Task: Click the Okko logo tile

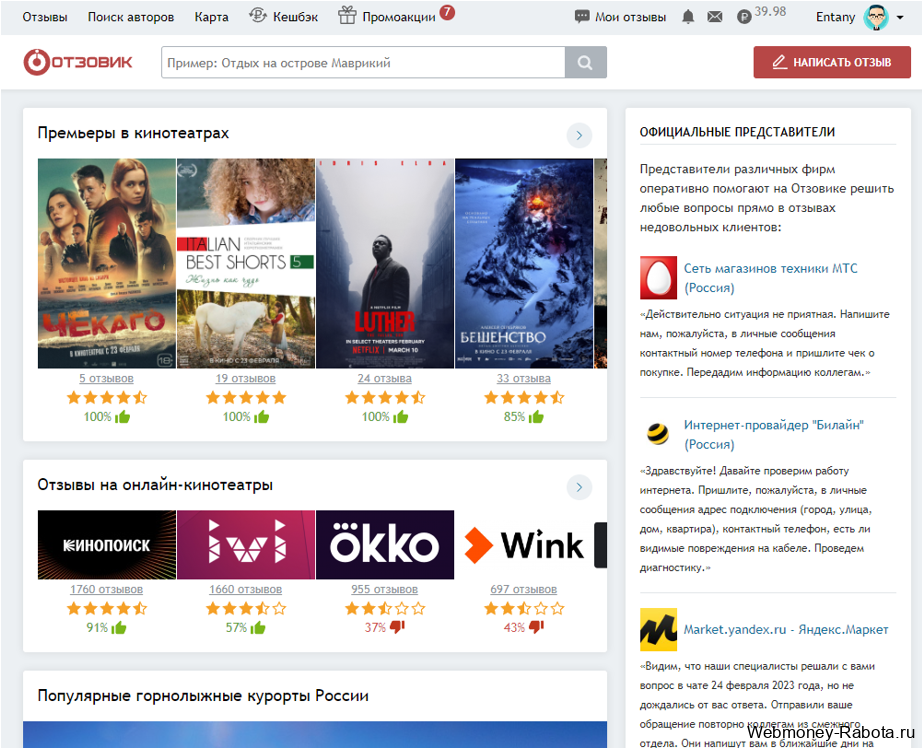Action: pos(385,545)
